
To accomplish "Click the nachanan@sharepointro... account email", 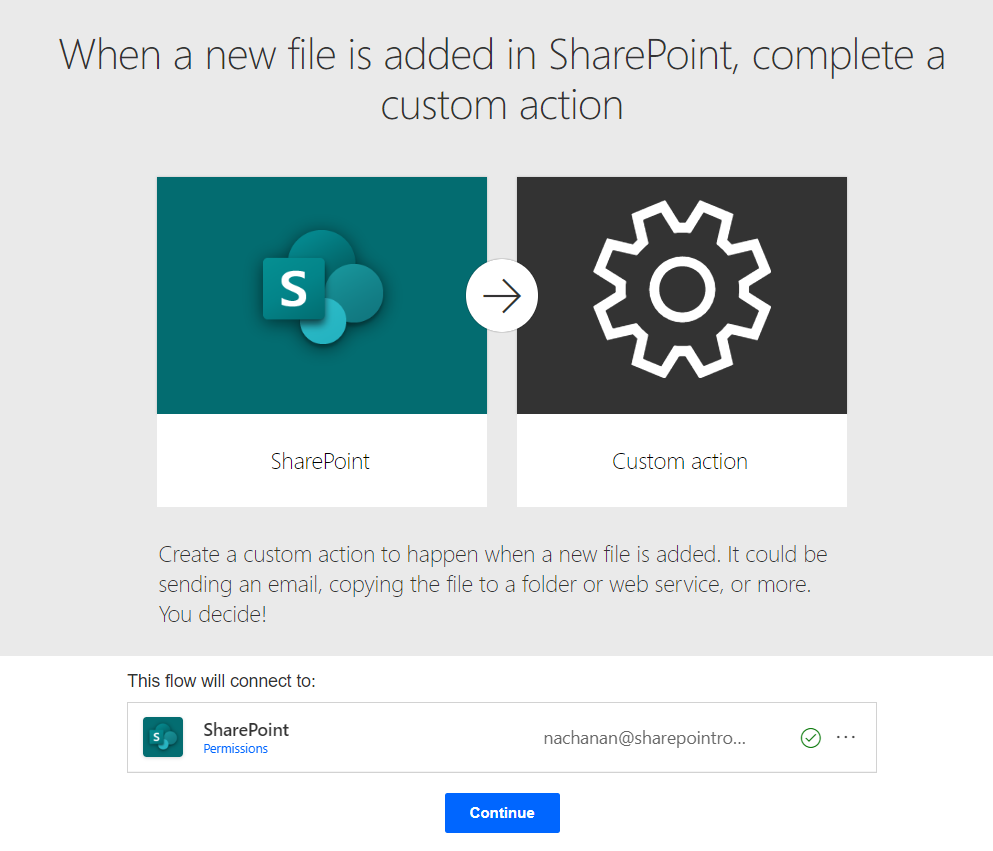I will click(645, 738).
